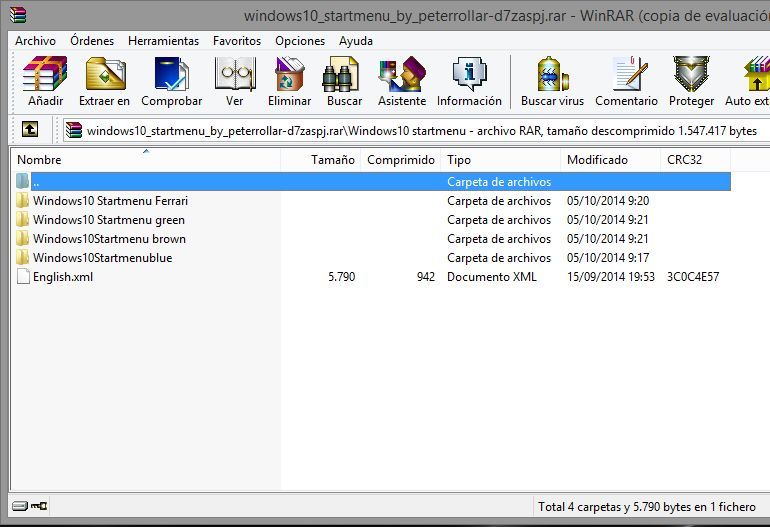Click the 05/10/2014 9:20 date cell
Image resolution: width=770 pixels, height=527 pixels.
(x=608, y=201)
